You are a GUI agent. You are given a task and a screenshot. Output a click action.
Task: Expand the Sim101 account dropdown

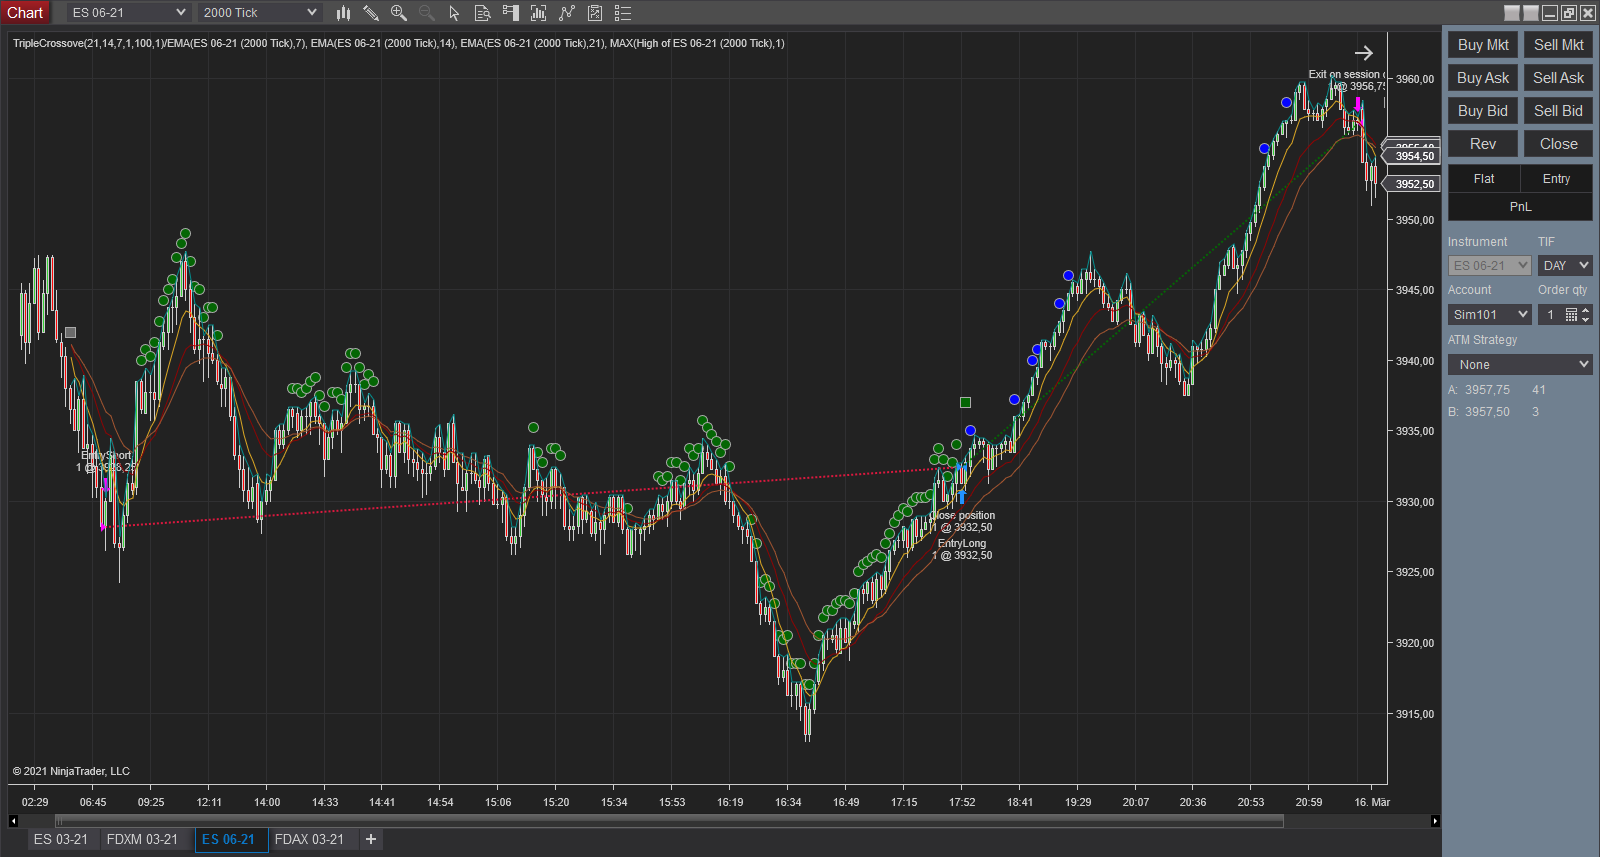[x=1490, y=315]
